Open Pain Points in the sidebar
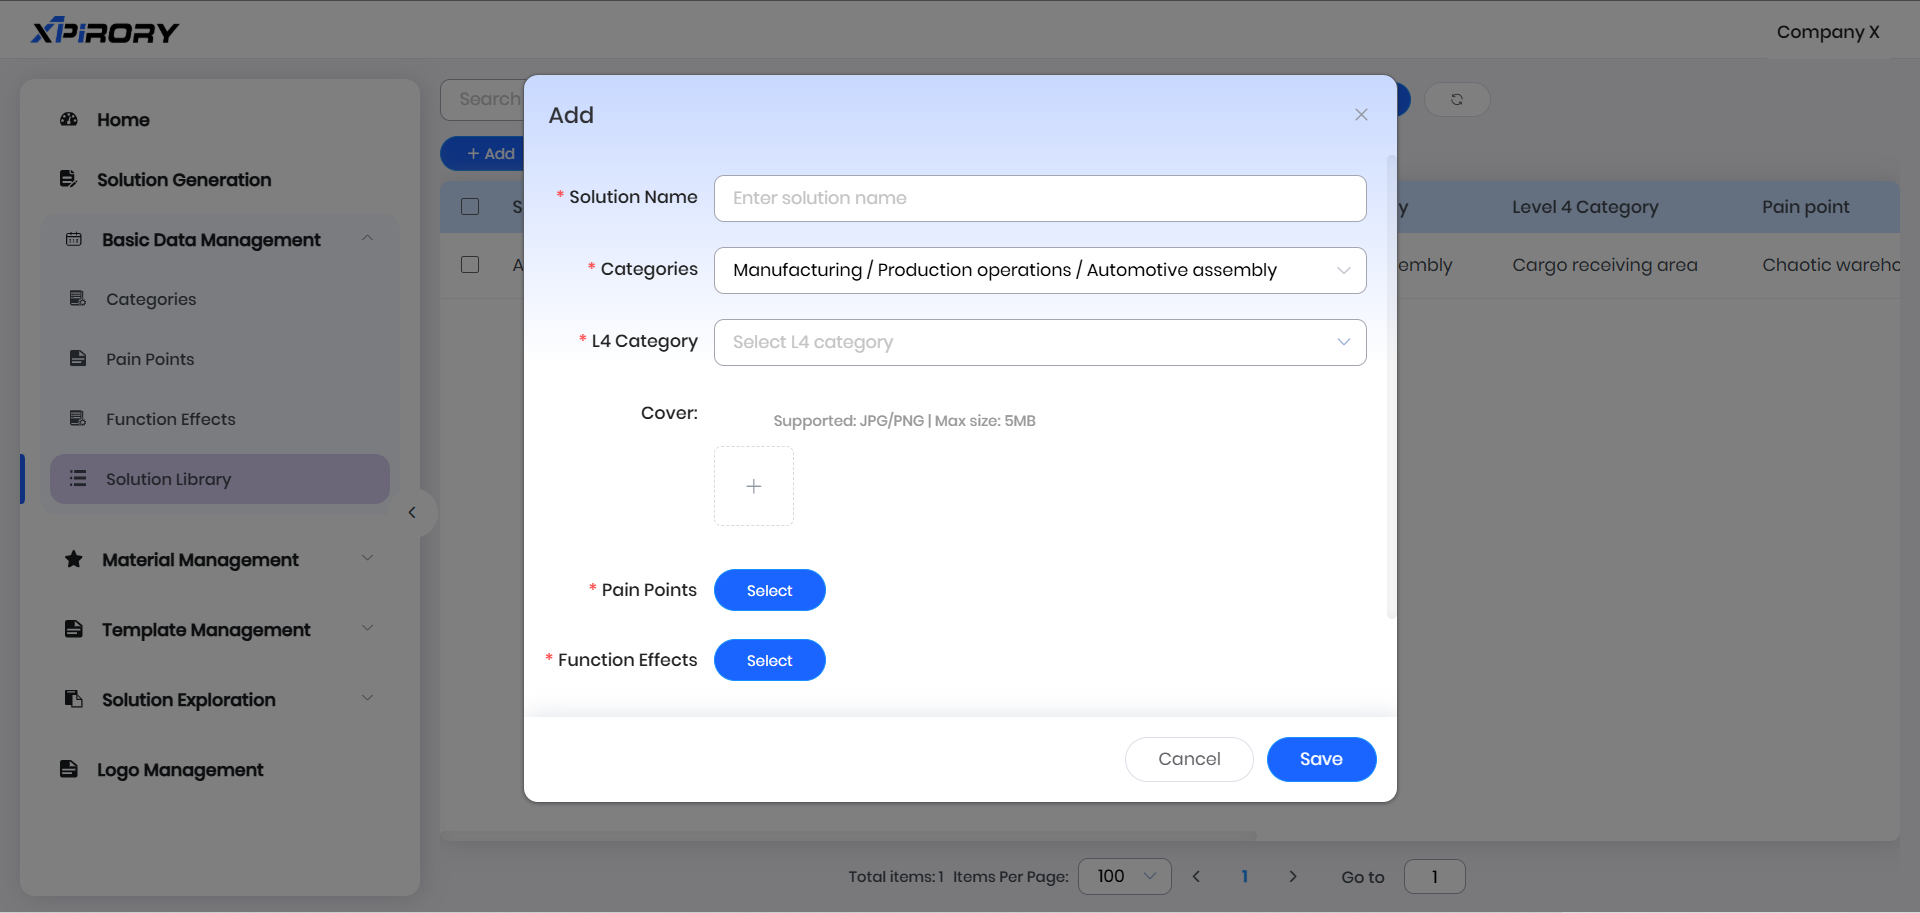 150,359
